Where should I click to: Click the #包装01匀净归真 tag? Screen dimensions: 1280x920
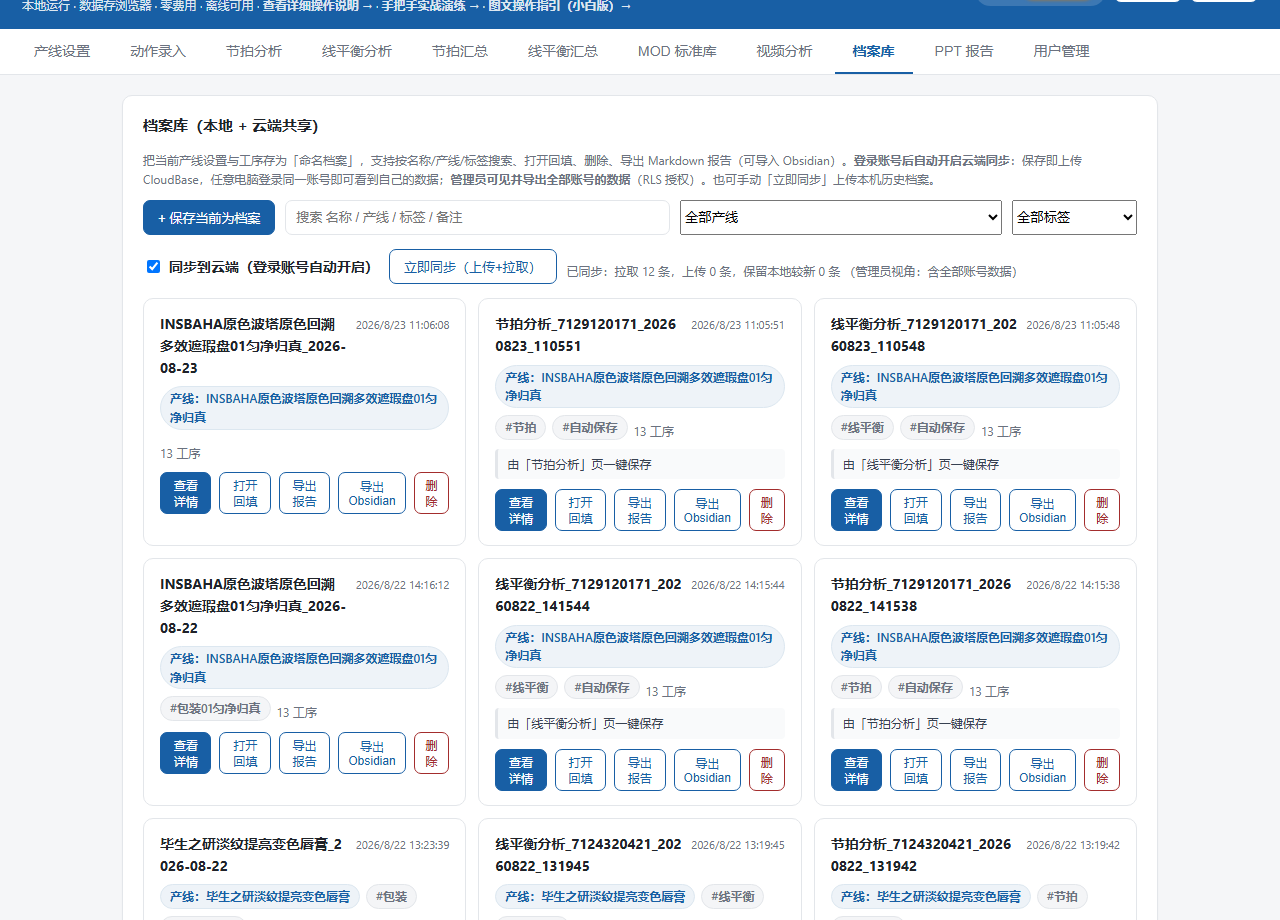[x=215, y=709]
